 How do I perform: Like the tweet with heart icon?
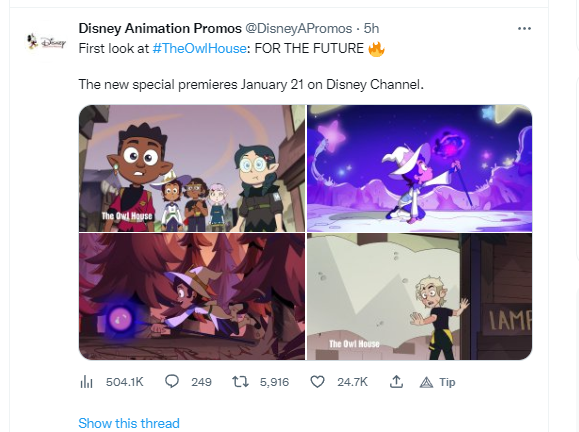(x=317, y=381)
